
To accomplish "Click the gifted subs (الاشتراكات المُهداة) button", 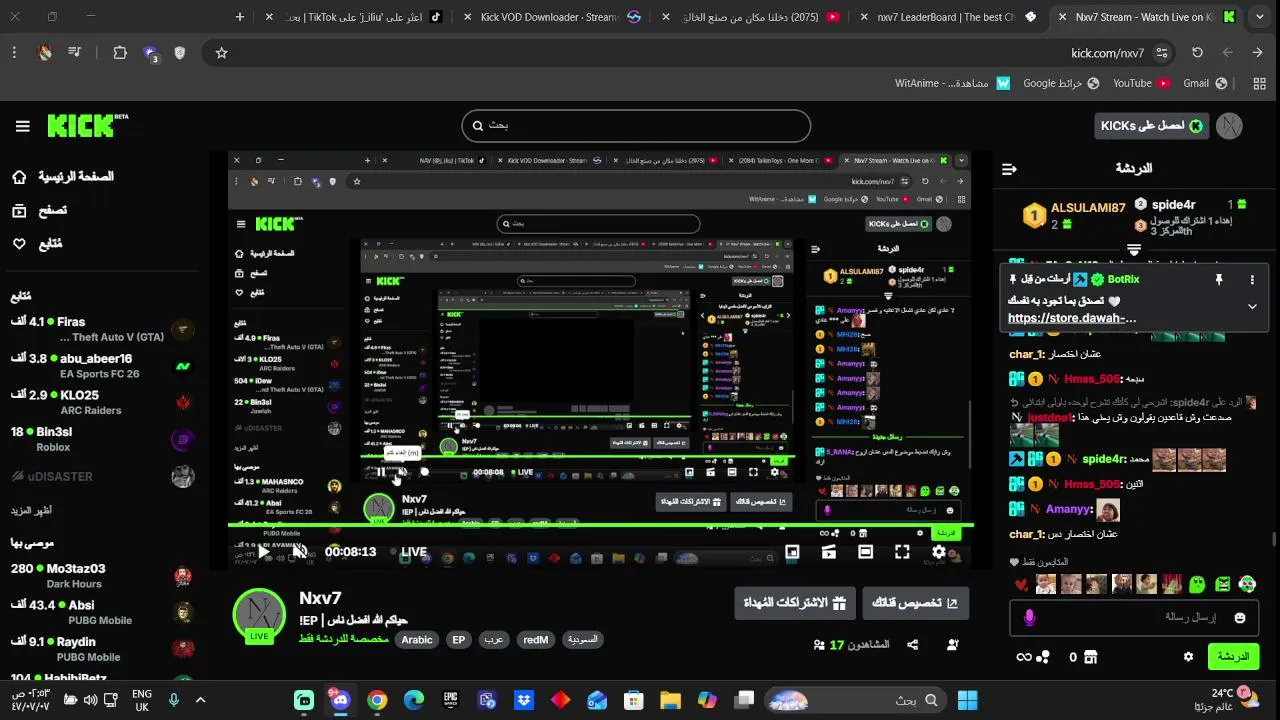I will pyautogui.click(x=795, y=603).
